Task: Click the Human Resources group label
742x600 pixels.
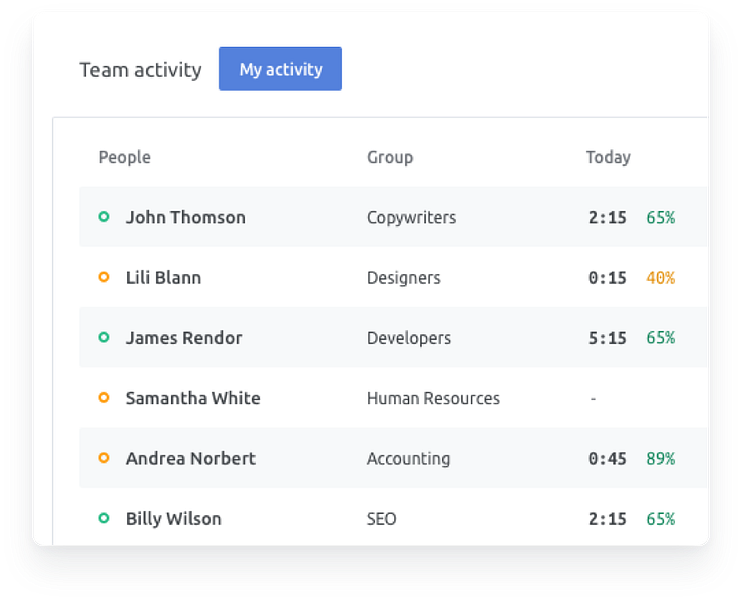Action: click(x=433, y=398)
